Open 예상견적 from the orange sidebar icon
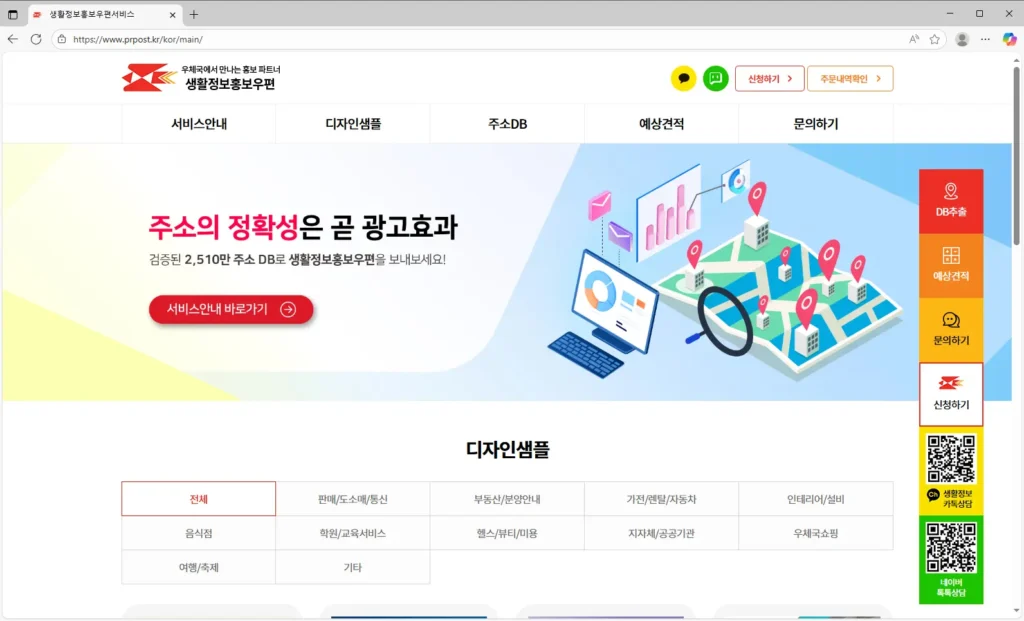Screen dimensions: 1024x621 951,264
